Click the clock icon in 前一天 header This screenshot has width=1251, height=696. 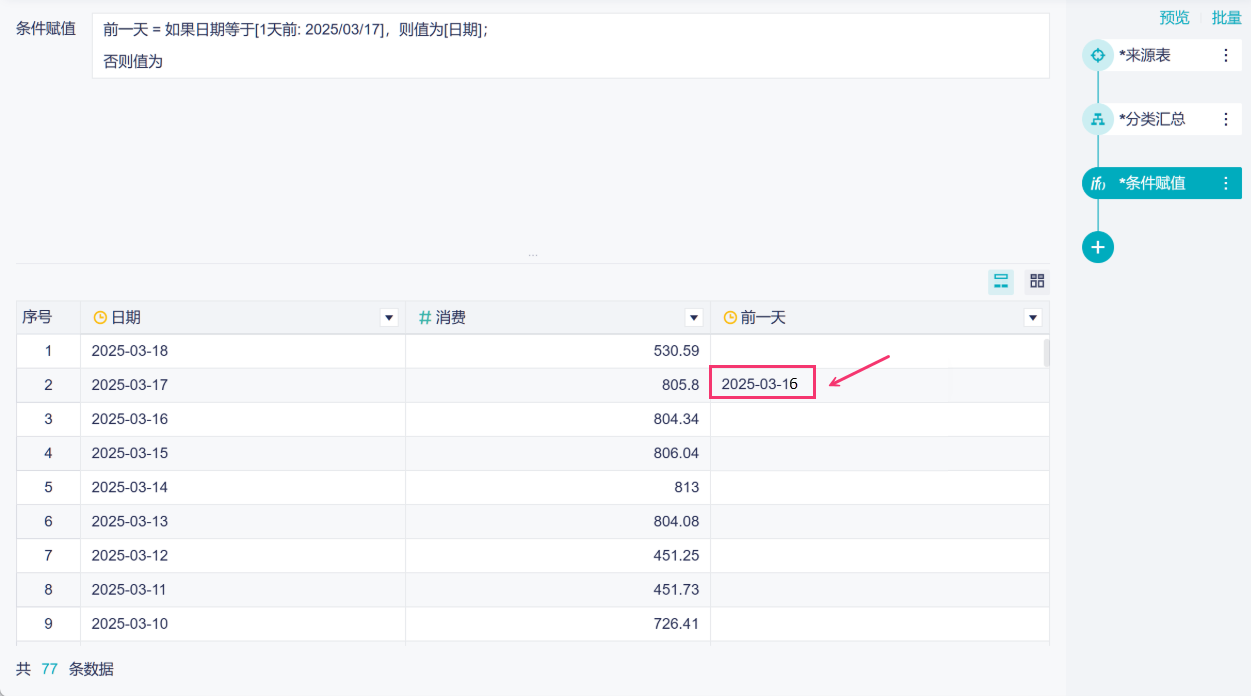[730, 318]
